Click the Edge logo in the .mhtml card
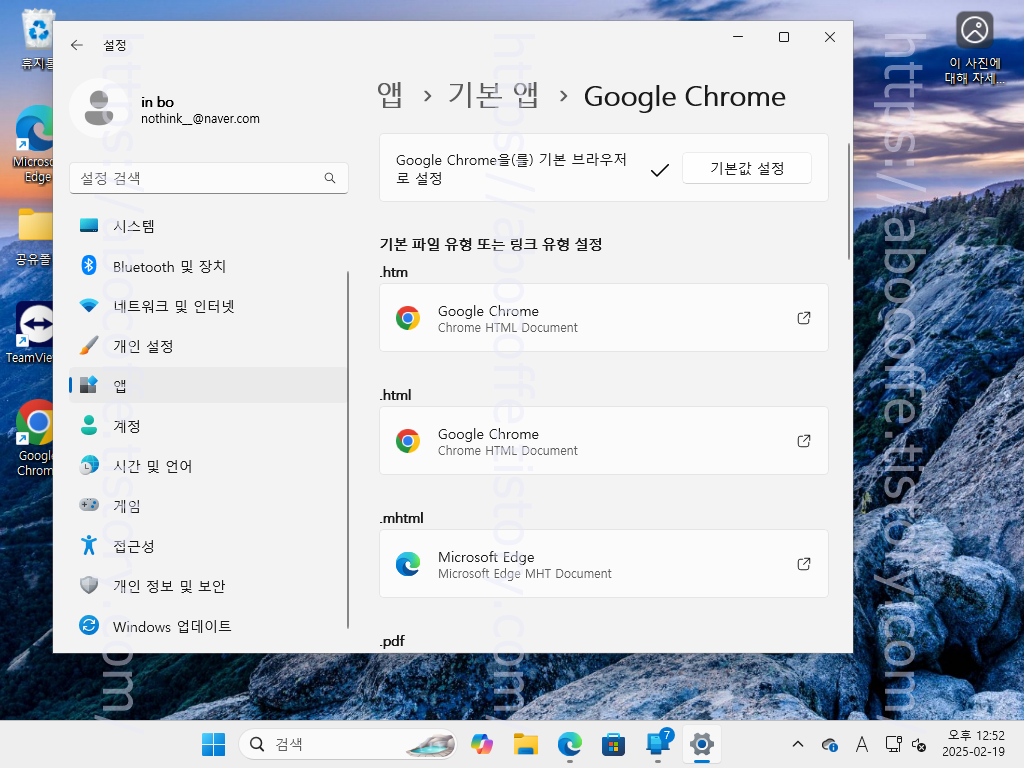The height and width of the screenshot is (768, 1024). tap(408, 564)
